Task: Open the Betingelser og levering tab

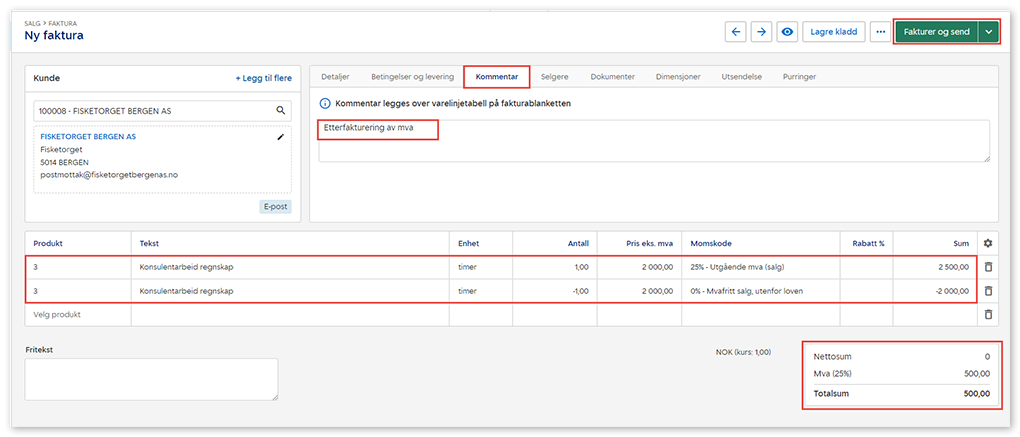Action: tap(412, 76)
